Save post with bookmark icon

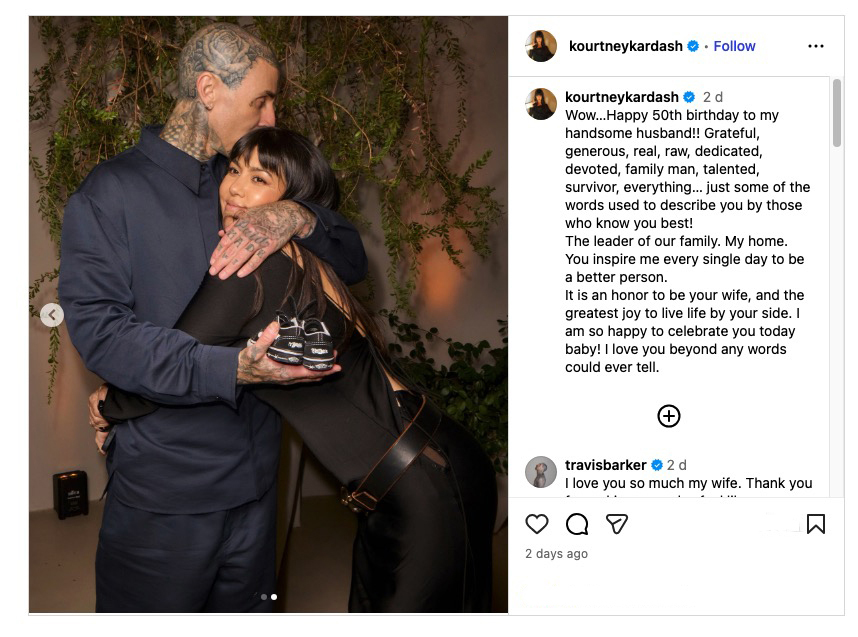[815, 524]
